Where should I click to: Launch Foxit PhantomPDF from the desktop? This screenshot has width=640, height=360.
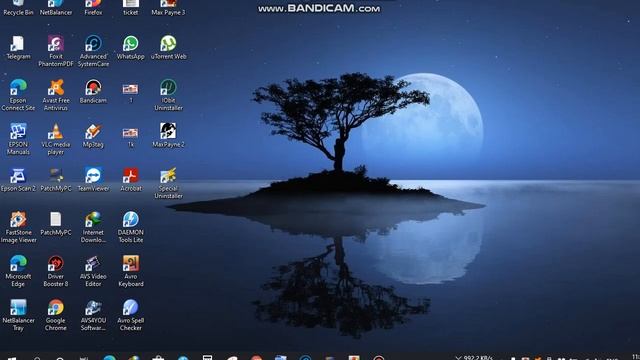[56, 44]
